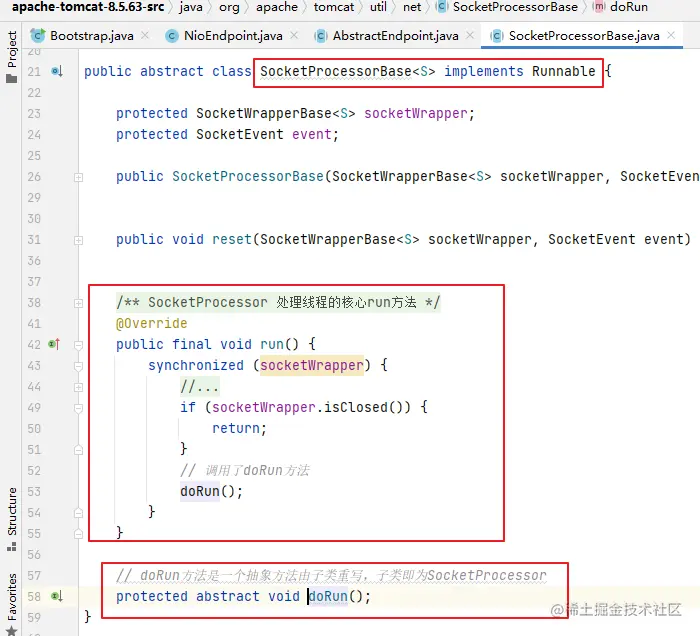
Task: Click the run() method name on line 42
Action: click(272, 344)
